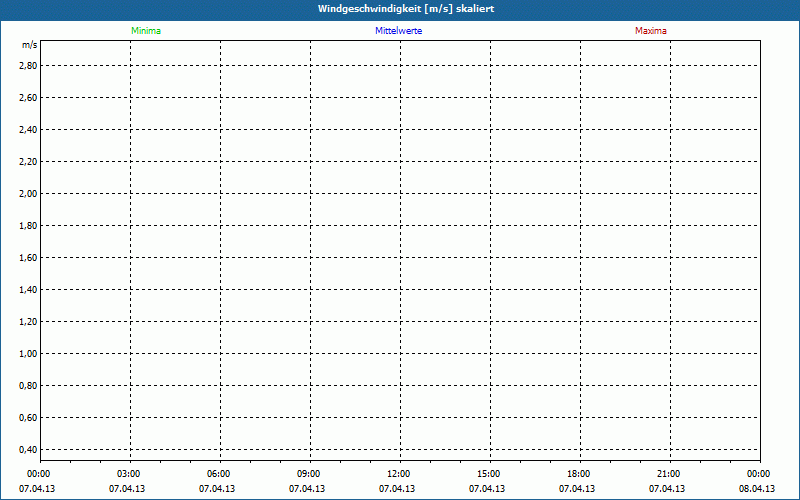Click the 08.04.13 date label
The width and height of the screenshot is (800, 500).
point(757,489)
